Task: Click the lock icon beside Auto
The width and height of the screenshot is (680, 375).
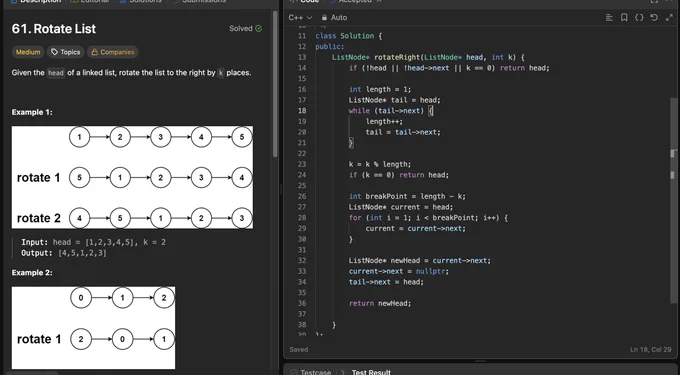Action: [x=324, y=18]
